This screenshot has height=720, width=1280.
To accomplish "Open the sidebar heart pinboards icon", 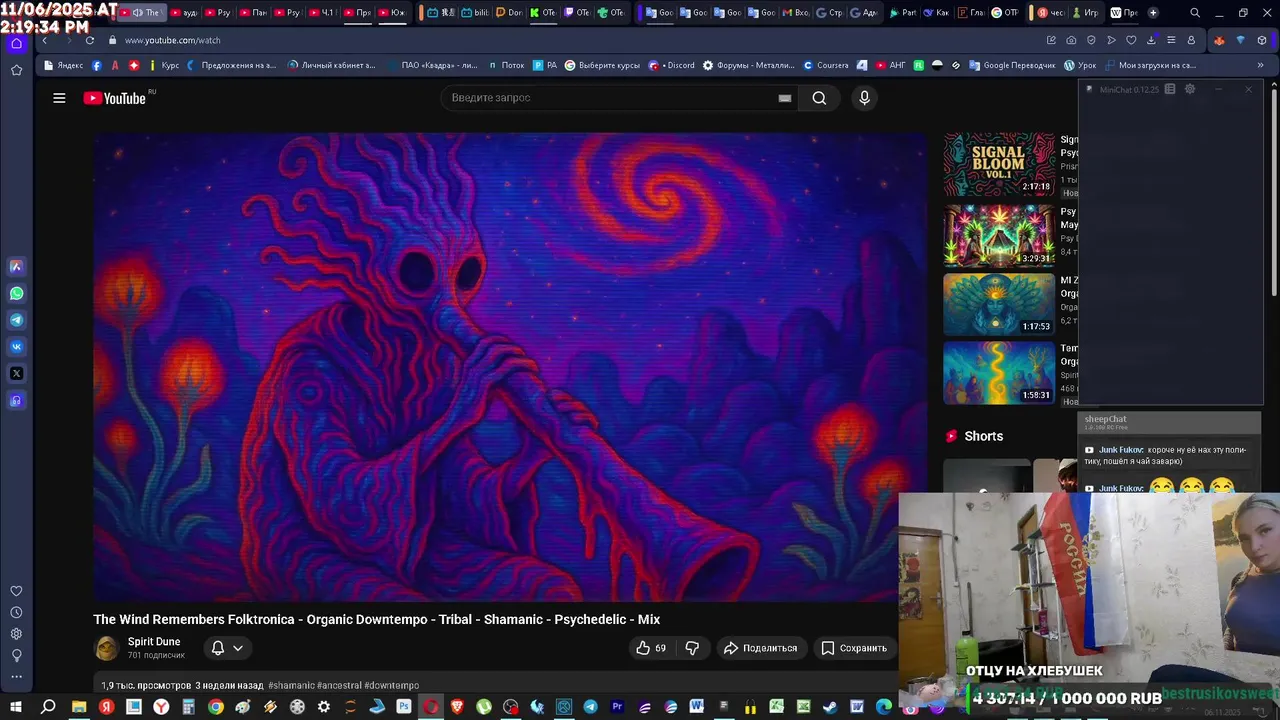I will pos(16,591).
